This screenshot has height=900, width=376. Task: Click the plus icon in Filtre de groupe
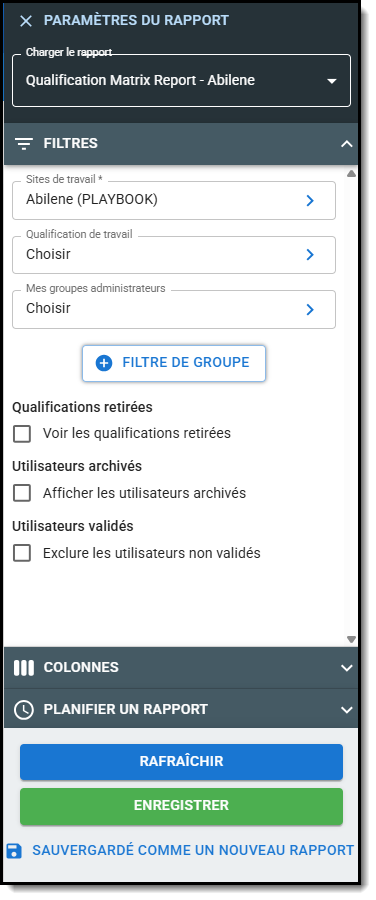point(104,363)
